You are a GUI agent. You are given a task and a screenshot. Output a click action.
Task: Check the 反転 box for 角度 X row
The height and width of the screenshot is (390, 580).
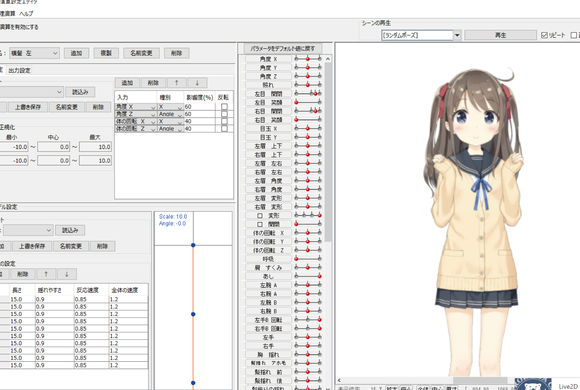click(x=224, y=107)
